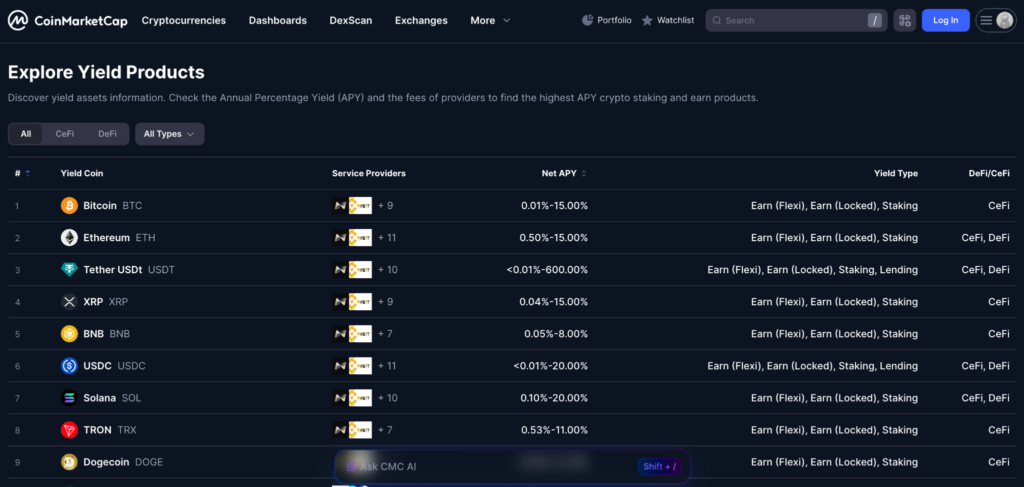
Task: Expand the All Types dropdown
Action: click(x=169, y=134)
